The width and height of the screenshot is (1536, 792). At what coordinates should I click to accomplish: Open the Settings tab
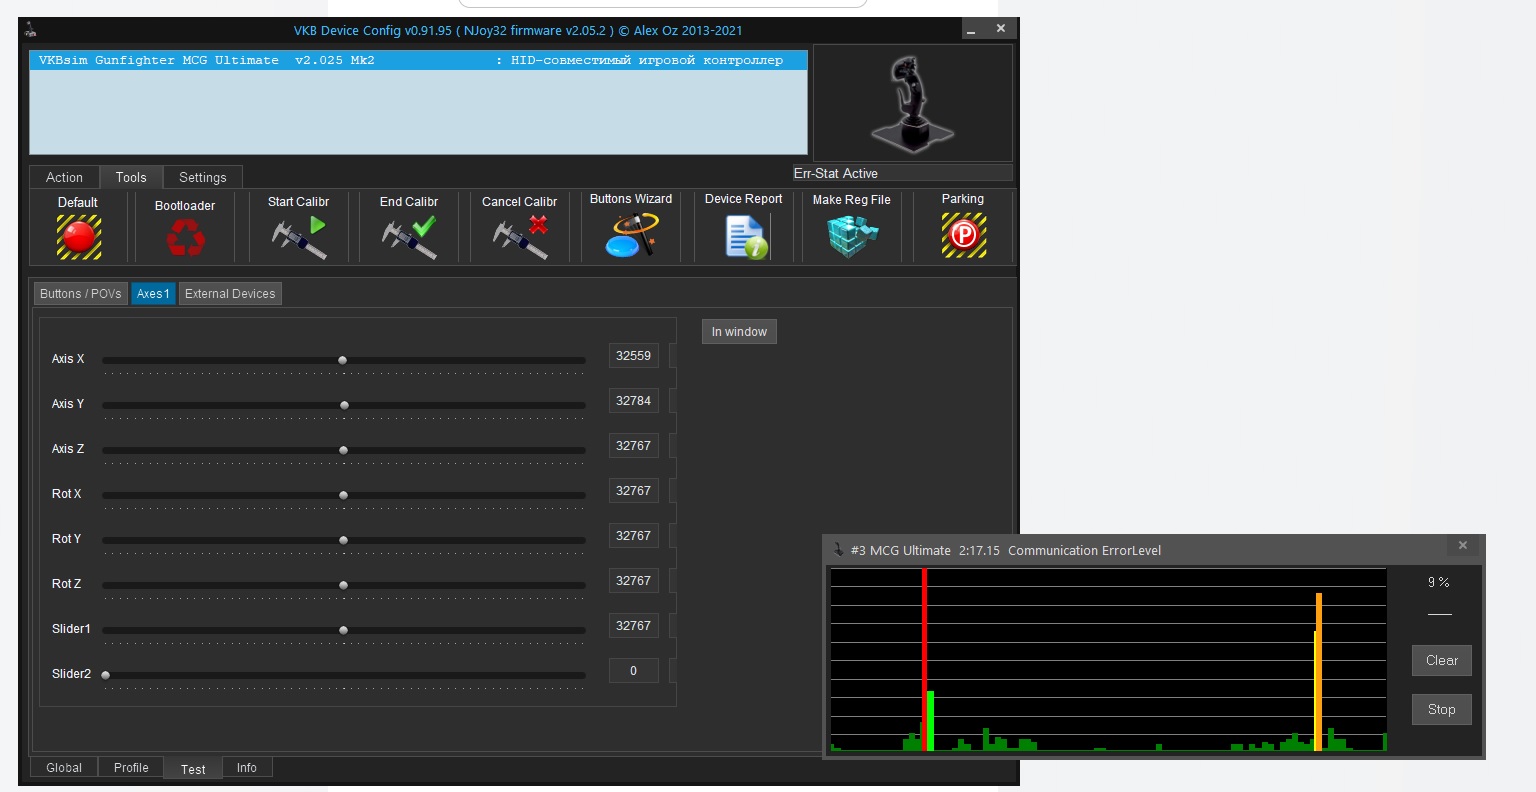pyautogui.click(x=203, y=177)
